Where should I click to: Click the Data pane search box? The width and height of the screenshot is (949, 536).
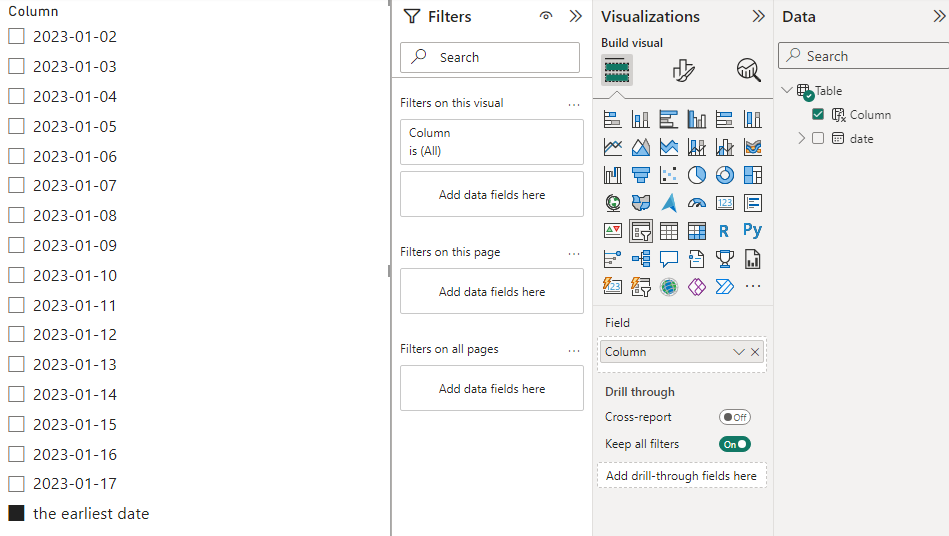click(864, 56)
